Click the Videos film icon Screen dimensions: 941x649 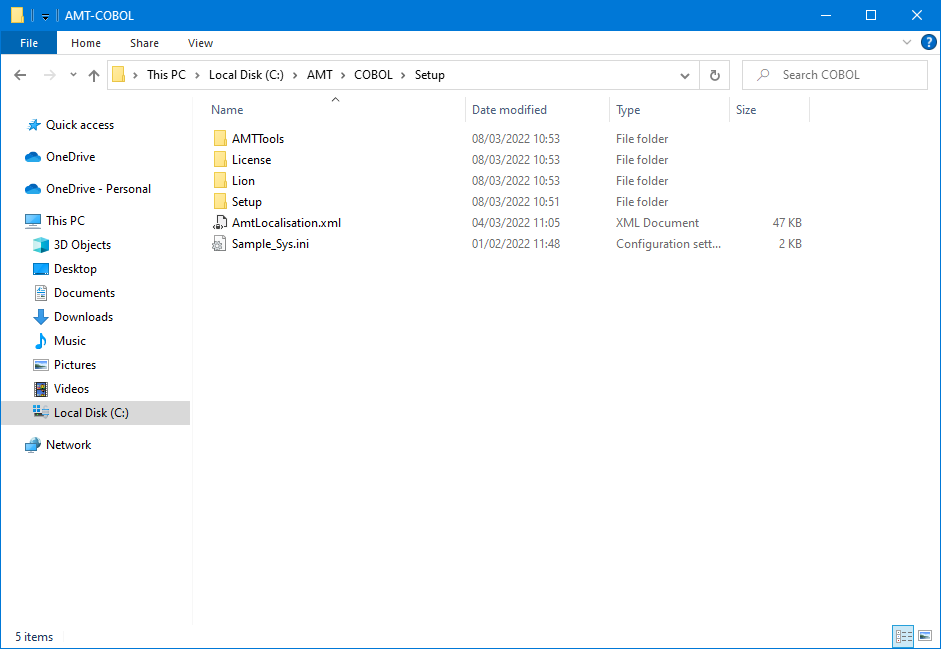click(x=41, y=389)
